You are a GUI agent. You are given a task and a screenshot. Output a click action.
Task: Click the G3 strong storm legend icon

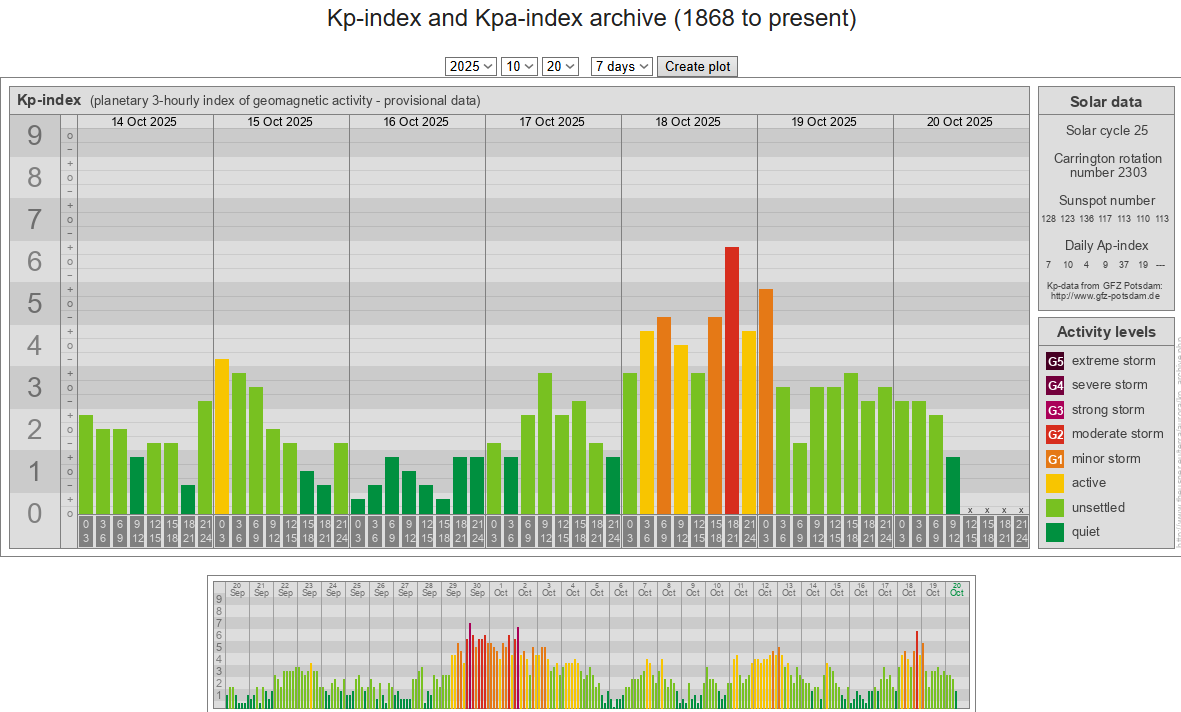point(1055,410)
